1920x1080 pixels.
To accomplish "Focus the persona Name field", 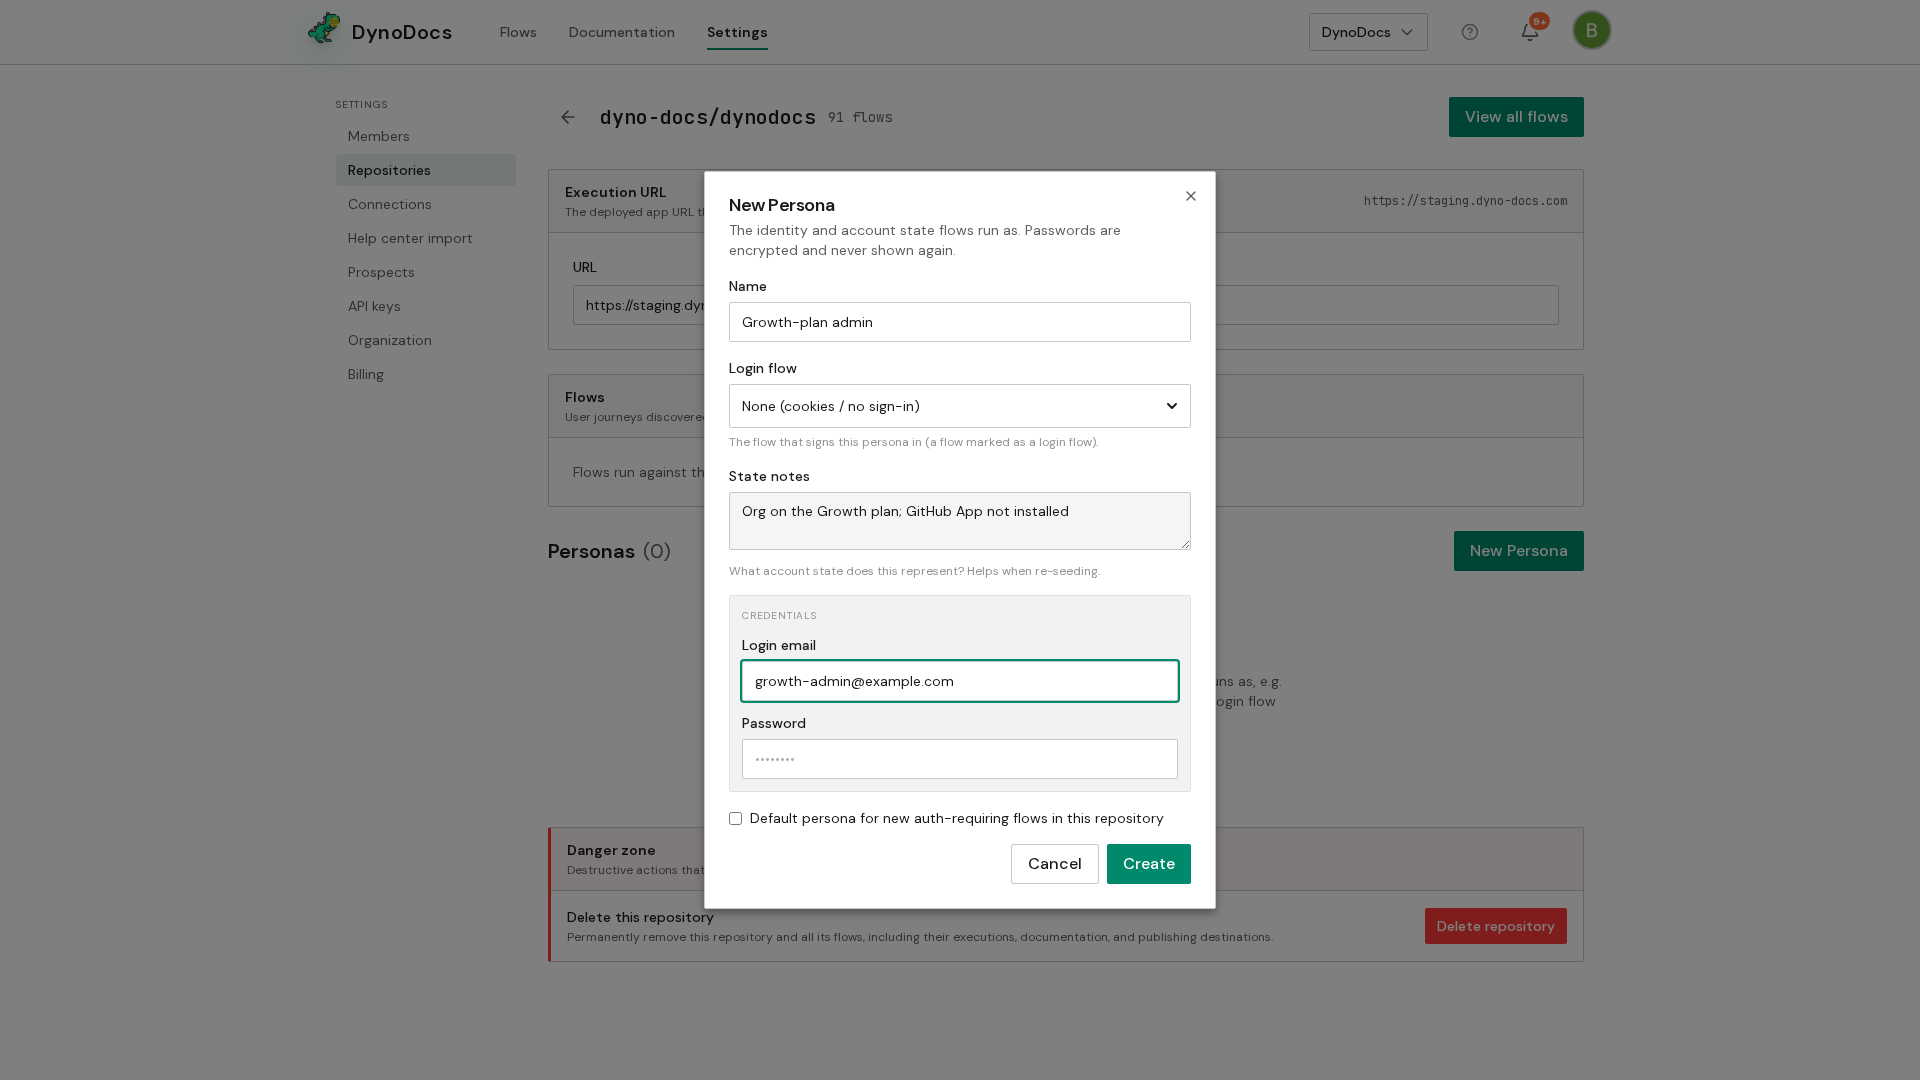I will [960, 322].
